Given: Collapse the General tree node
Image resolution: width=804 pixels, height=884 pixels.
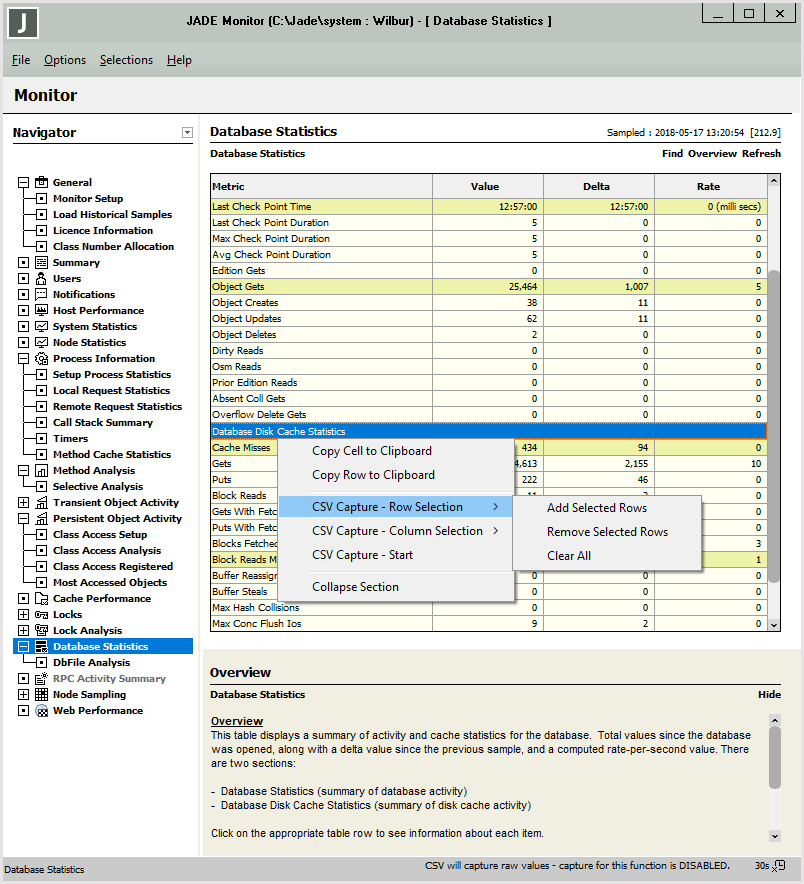Looking at the screenshot, I should coord(23,182).
